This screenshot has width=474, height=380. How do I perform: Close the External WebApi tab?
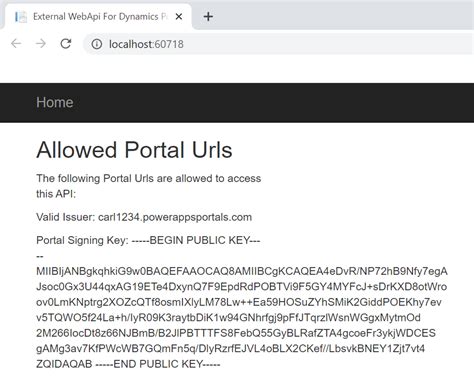(179, 16)
